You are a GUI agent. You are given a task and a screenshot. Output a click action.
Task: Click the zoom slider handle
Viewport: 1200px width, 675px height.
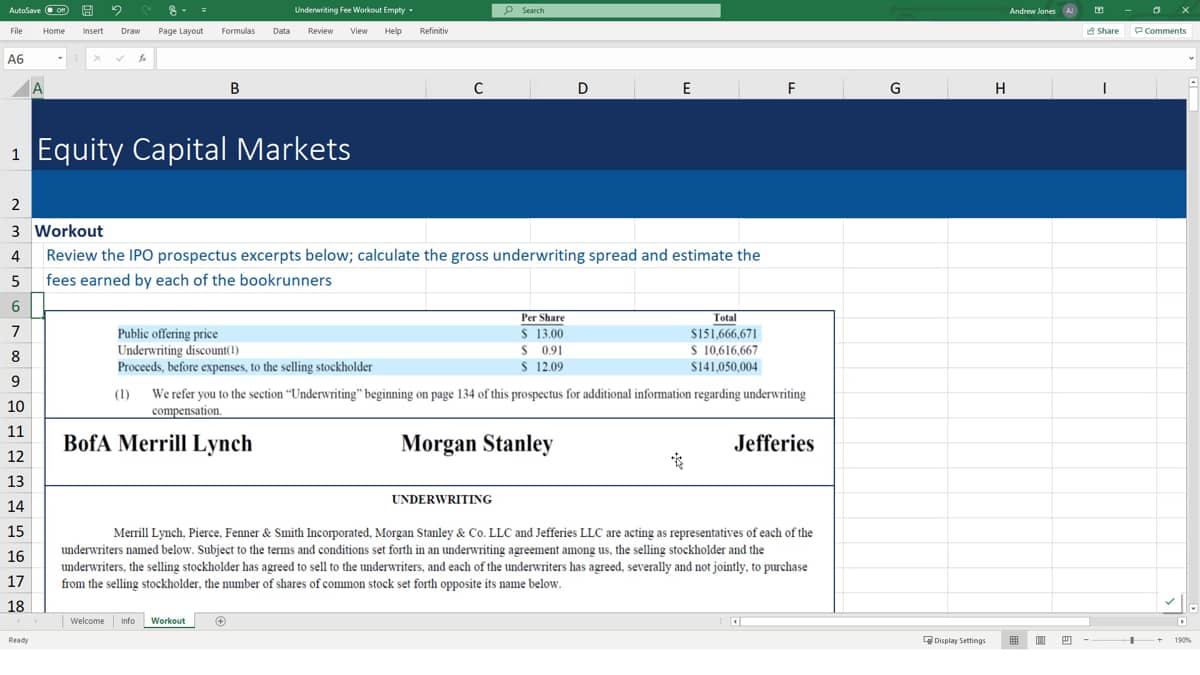pos(1132,640)
